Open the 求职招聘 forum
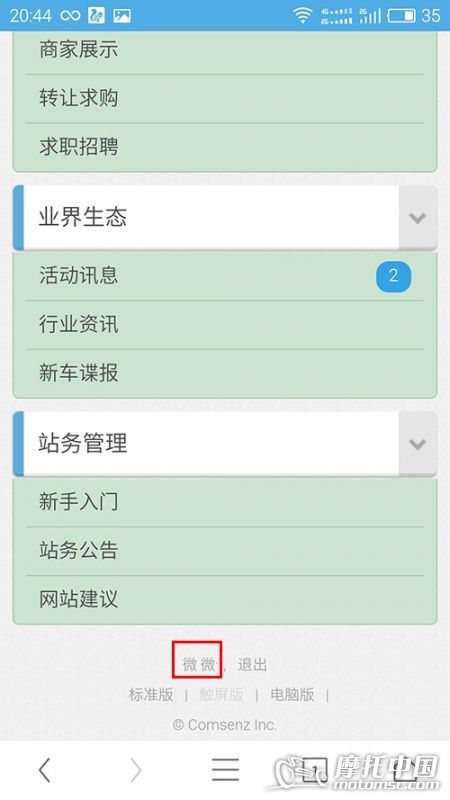 pos(225,147)
